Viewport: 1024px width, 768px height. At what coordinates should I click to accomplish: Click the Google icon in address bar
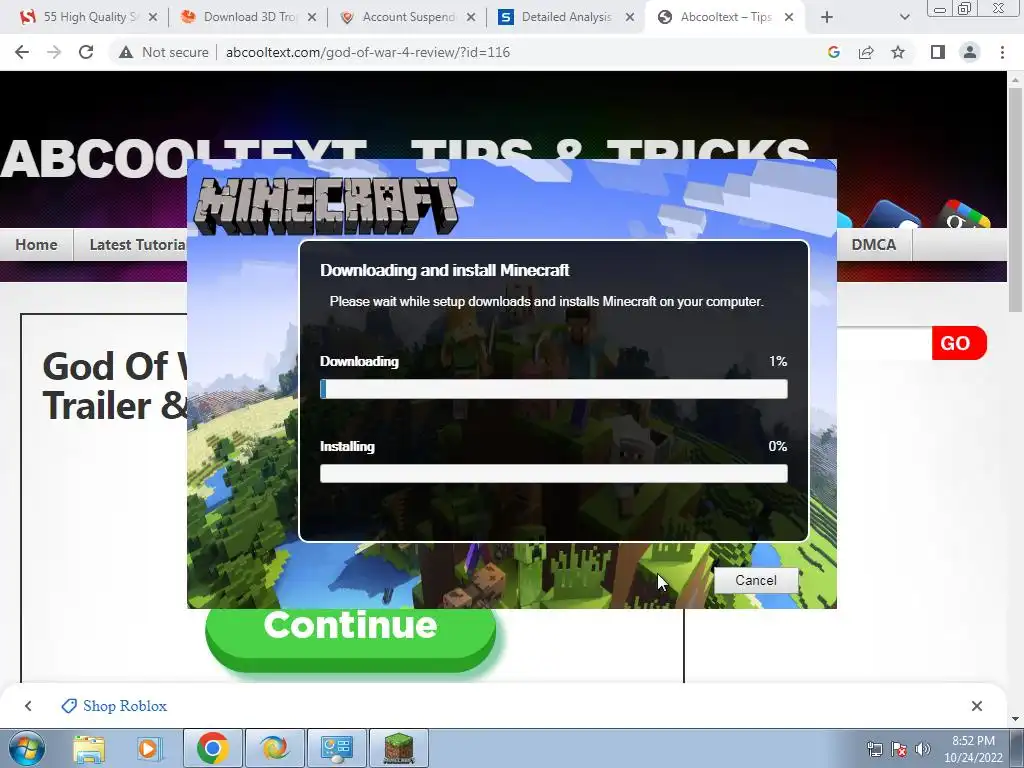click(833, 52)
